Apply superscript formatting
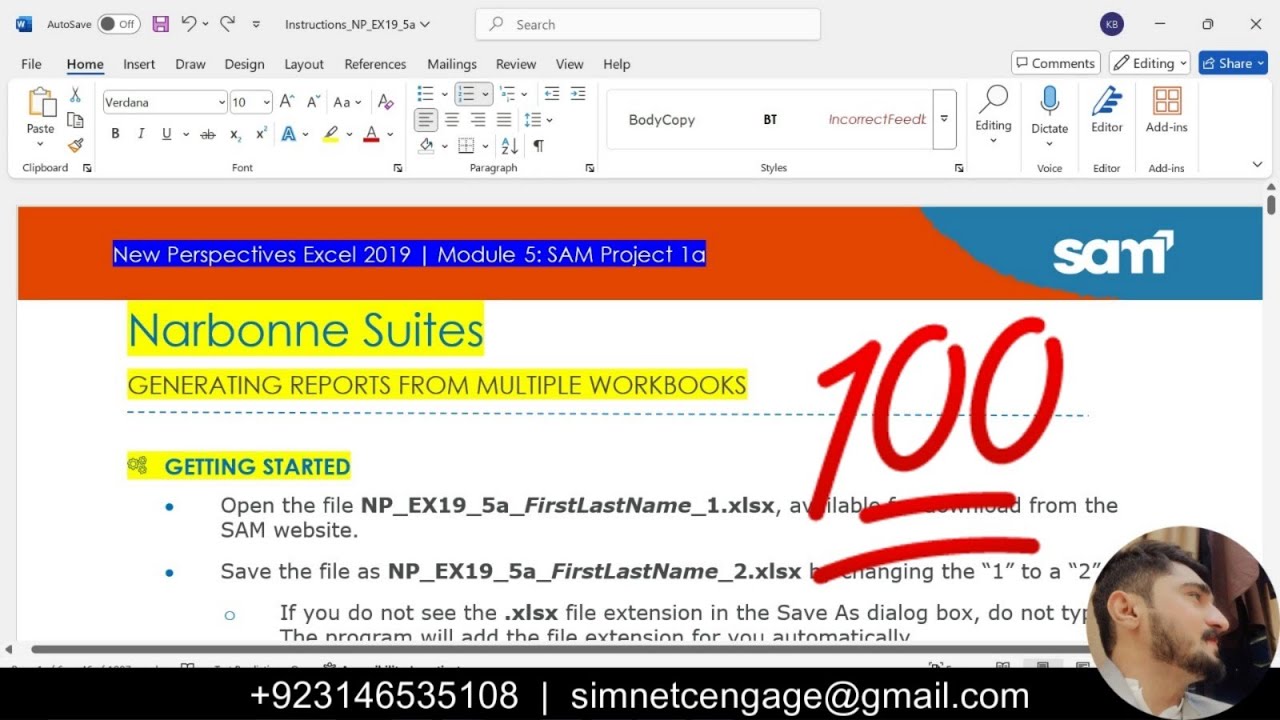Viewport: 1280px width, 720px height. coord(261,134)
